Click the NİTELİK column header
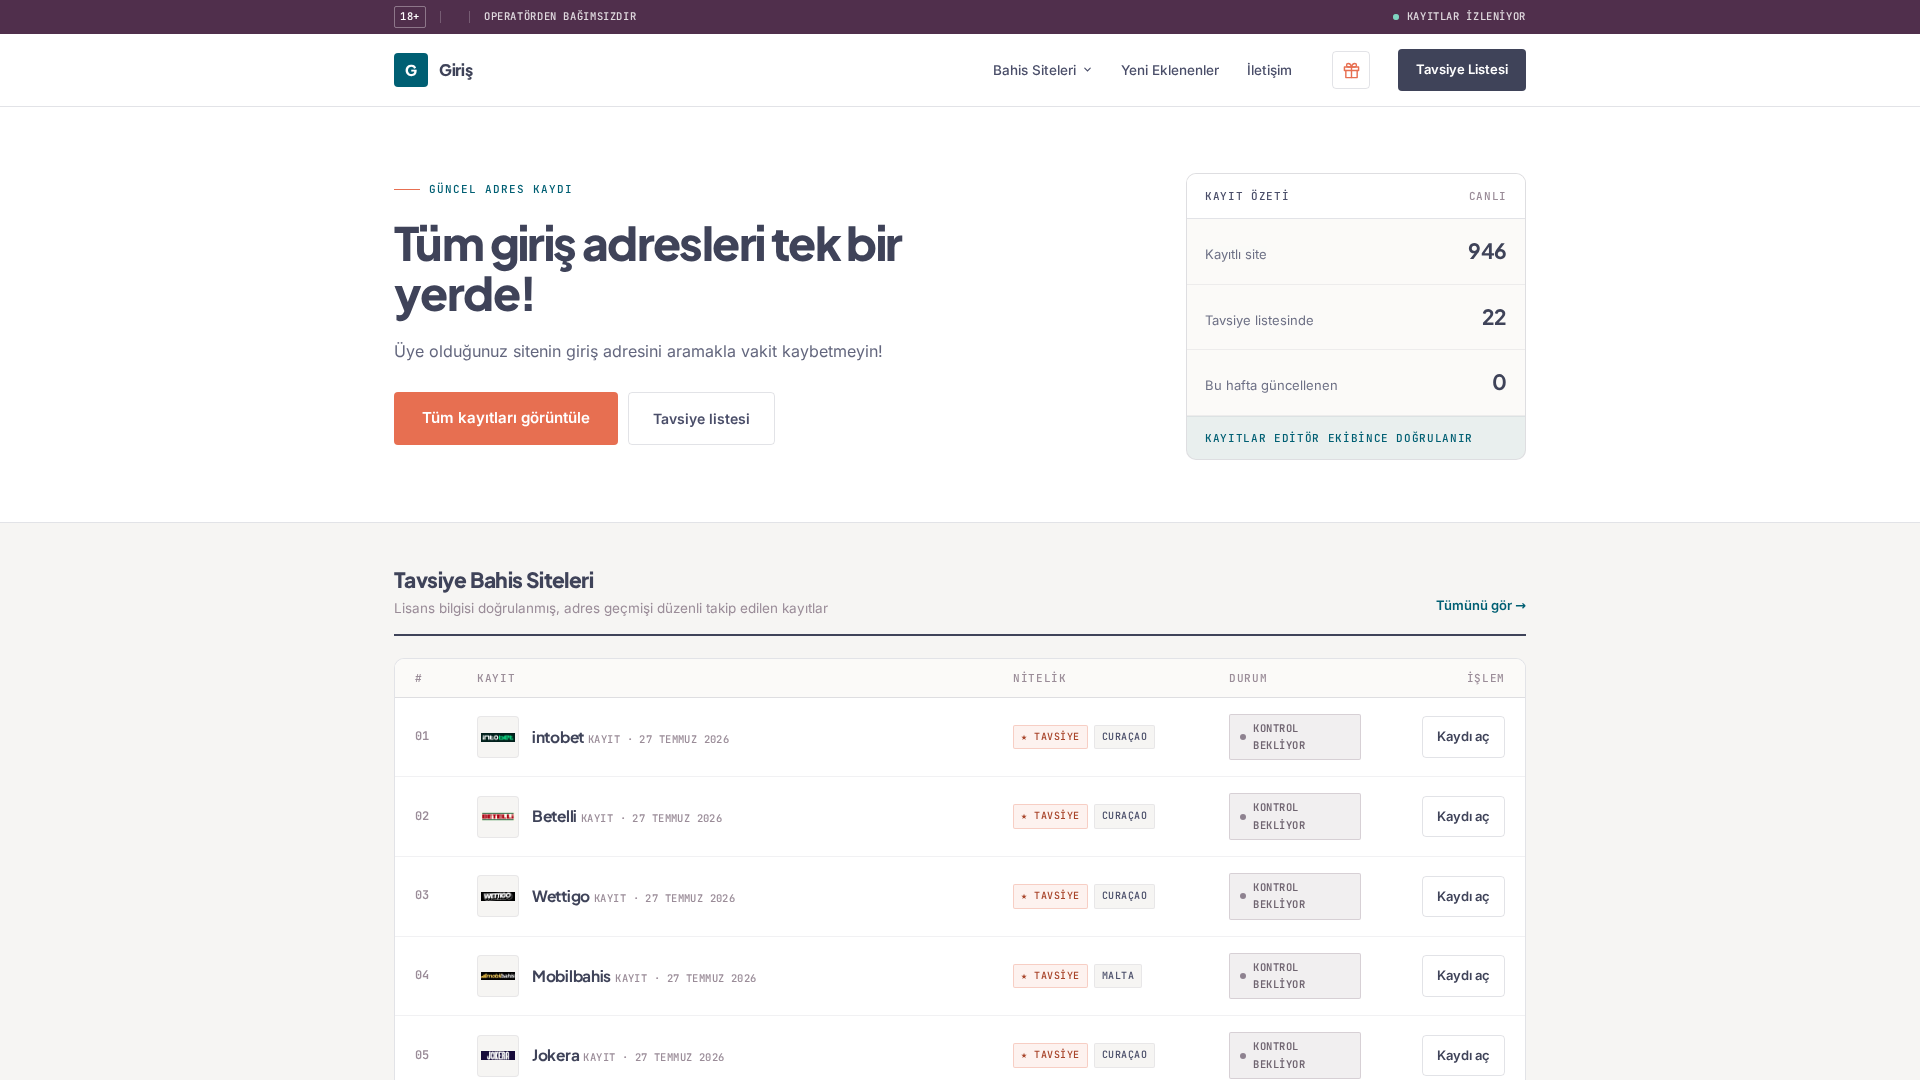The height and width of the screenshot is (1080, 1920). [x=1040, y=678]
